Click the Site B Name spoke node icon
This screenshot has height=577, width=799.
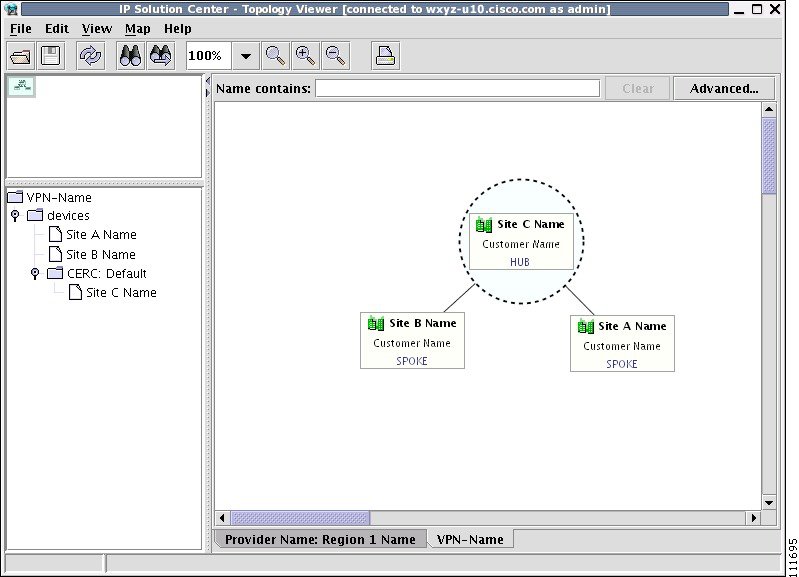pos(376,323)
